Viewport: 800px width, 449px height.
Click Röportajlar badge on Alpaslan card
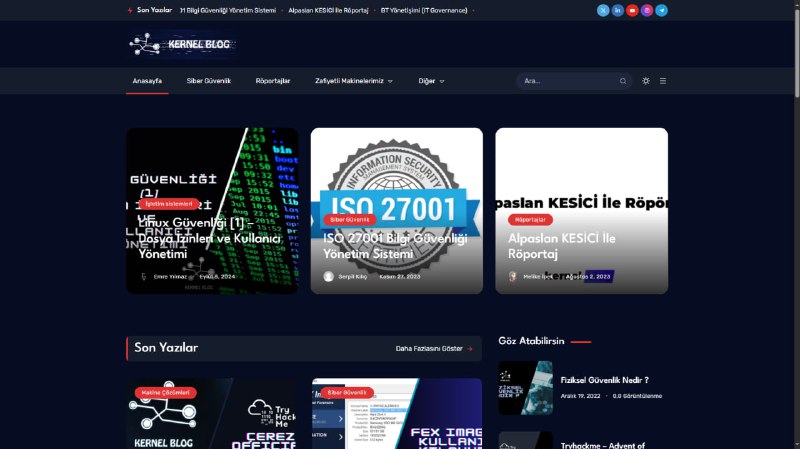tap(530, 220)
